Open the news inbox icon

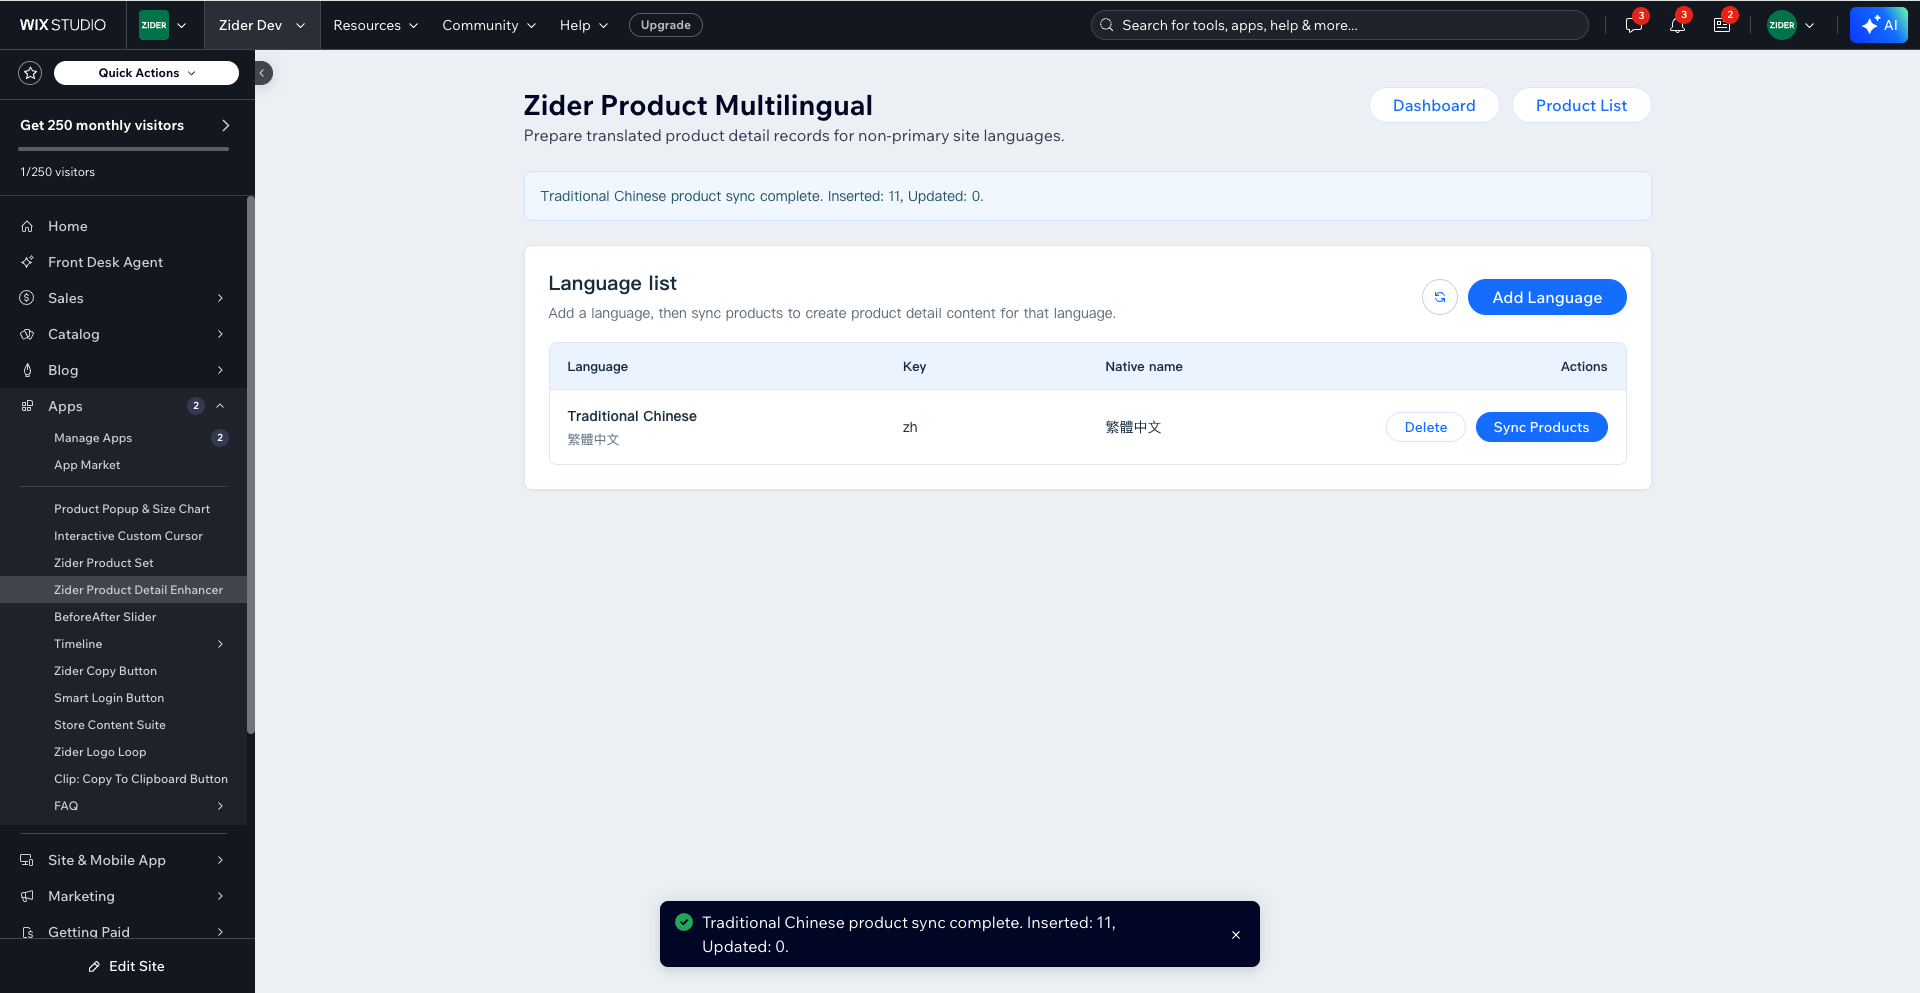click(x=1722, y=25)
